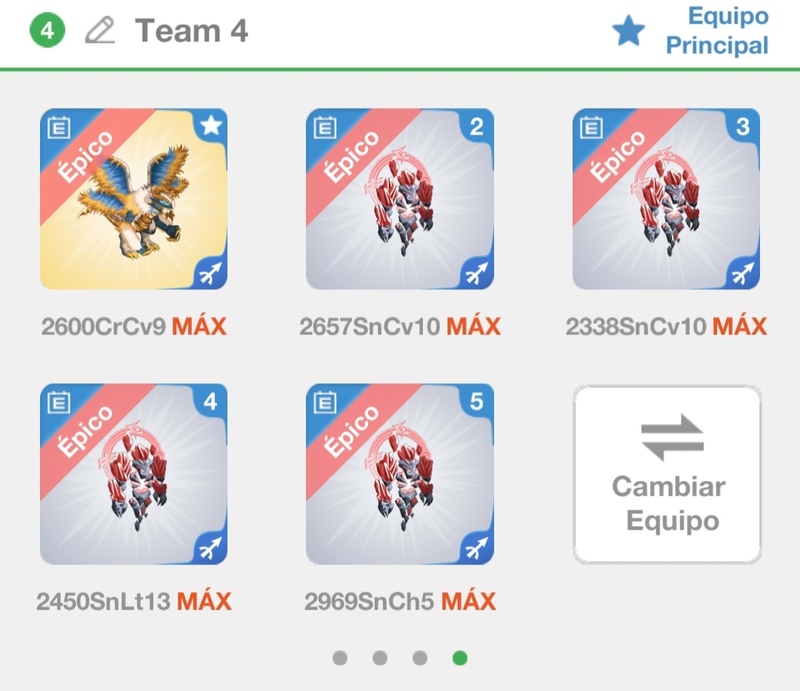Tap the ranged attack icon on griffin card
Screen dimensions: 800x691
[x=211, y=274]
